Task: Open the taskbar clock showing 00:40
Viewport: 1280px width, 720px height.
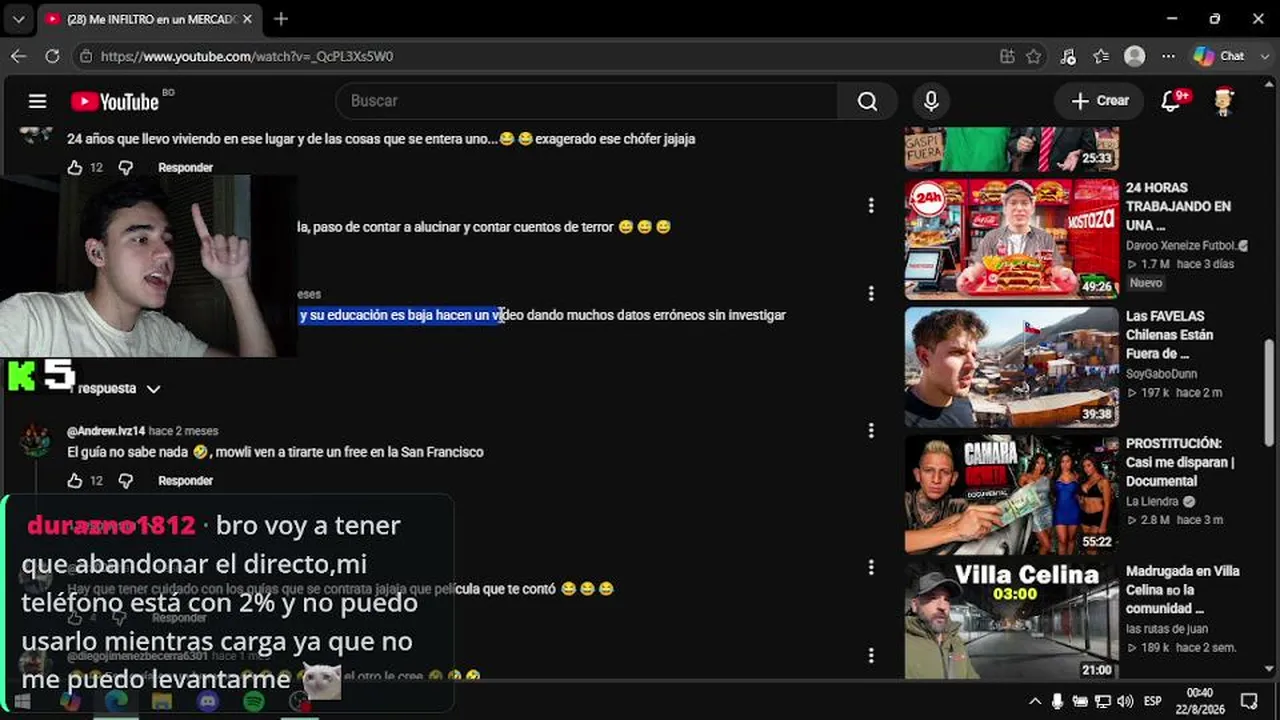Action: [1200, 701]
